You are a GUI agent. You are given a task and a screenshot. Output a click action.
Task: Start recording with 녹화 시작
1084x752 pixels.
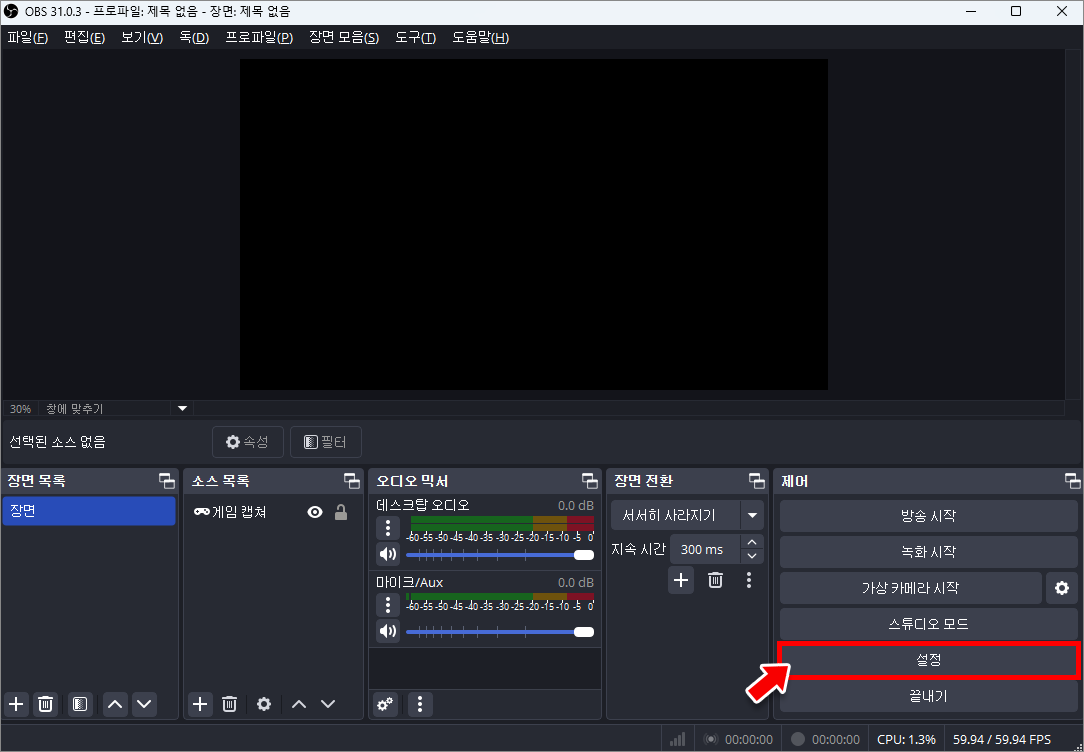928,552
